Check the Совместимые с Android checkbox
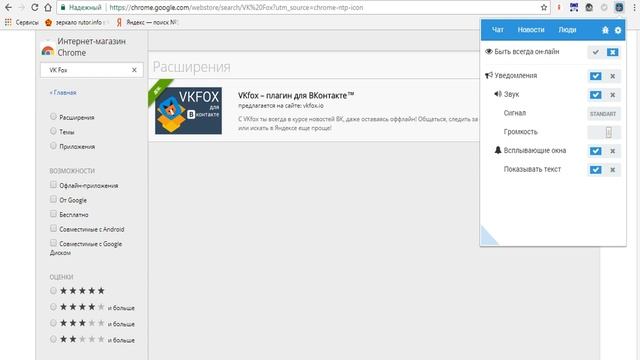The height and width of the screenshot is (360, 640). coord(53,229)
